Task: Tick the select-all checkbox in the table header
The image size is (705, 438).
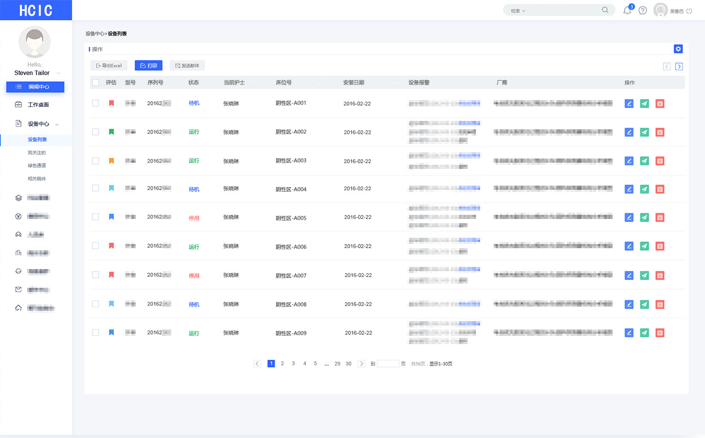Action: pos(96,83)
